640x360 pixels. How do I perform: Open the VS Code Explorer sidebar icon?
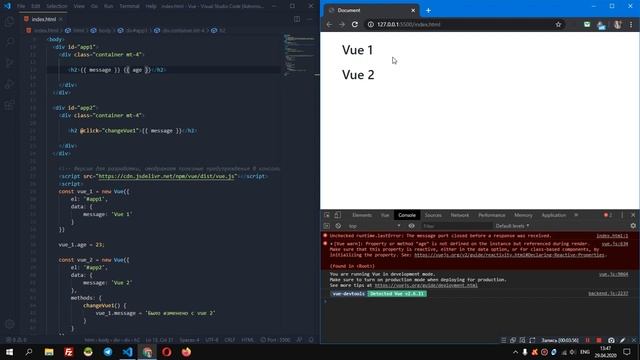(9, 21)
